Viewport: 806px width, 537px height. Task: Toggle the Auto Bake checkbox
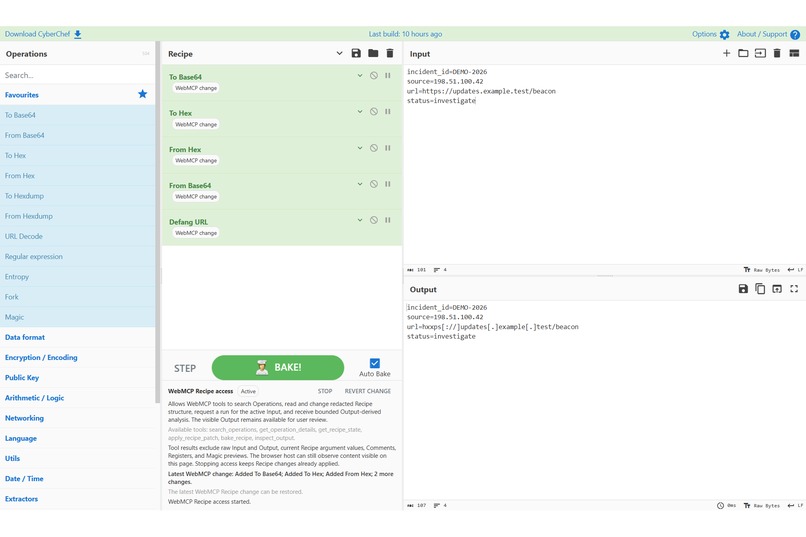[x=375, y=363]
